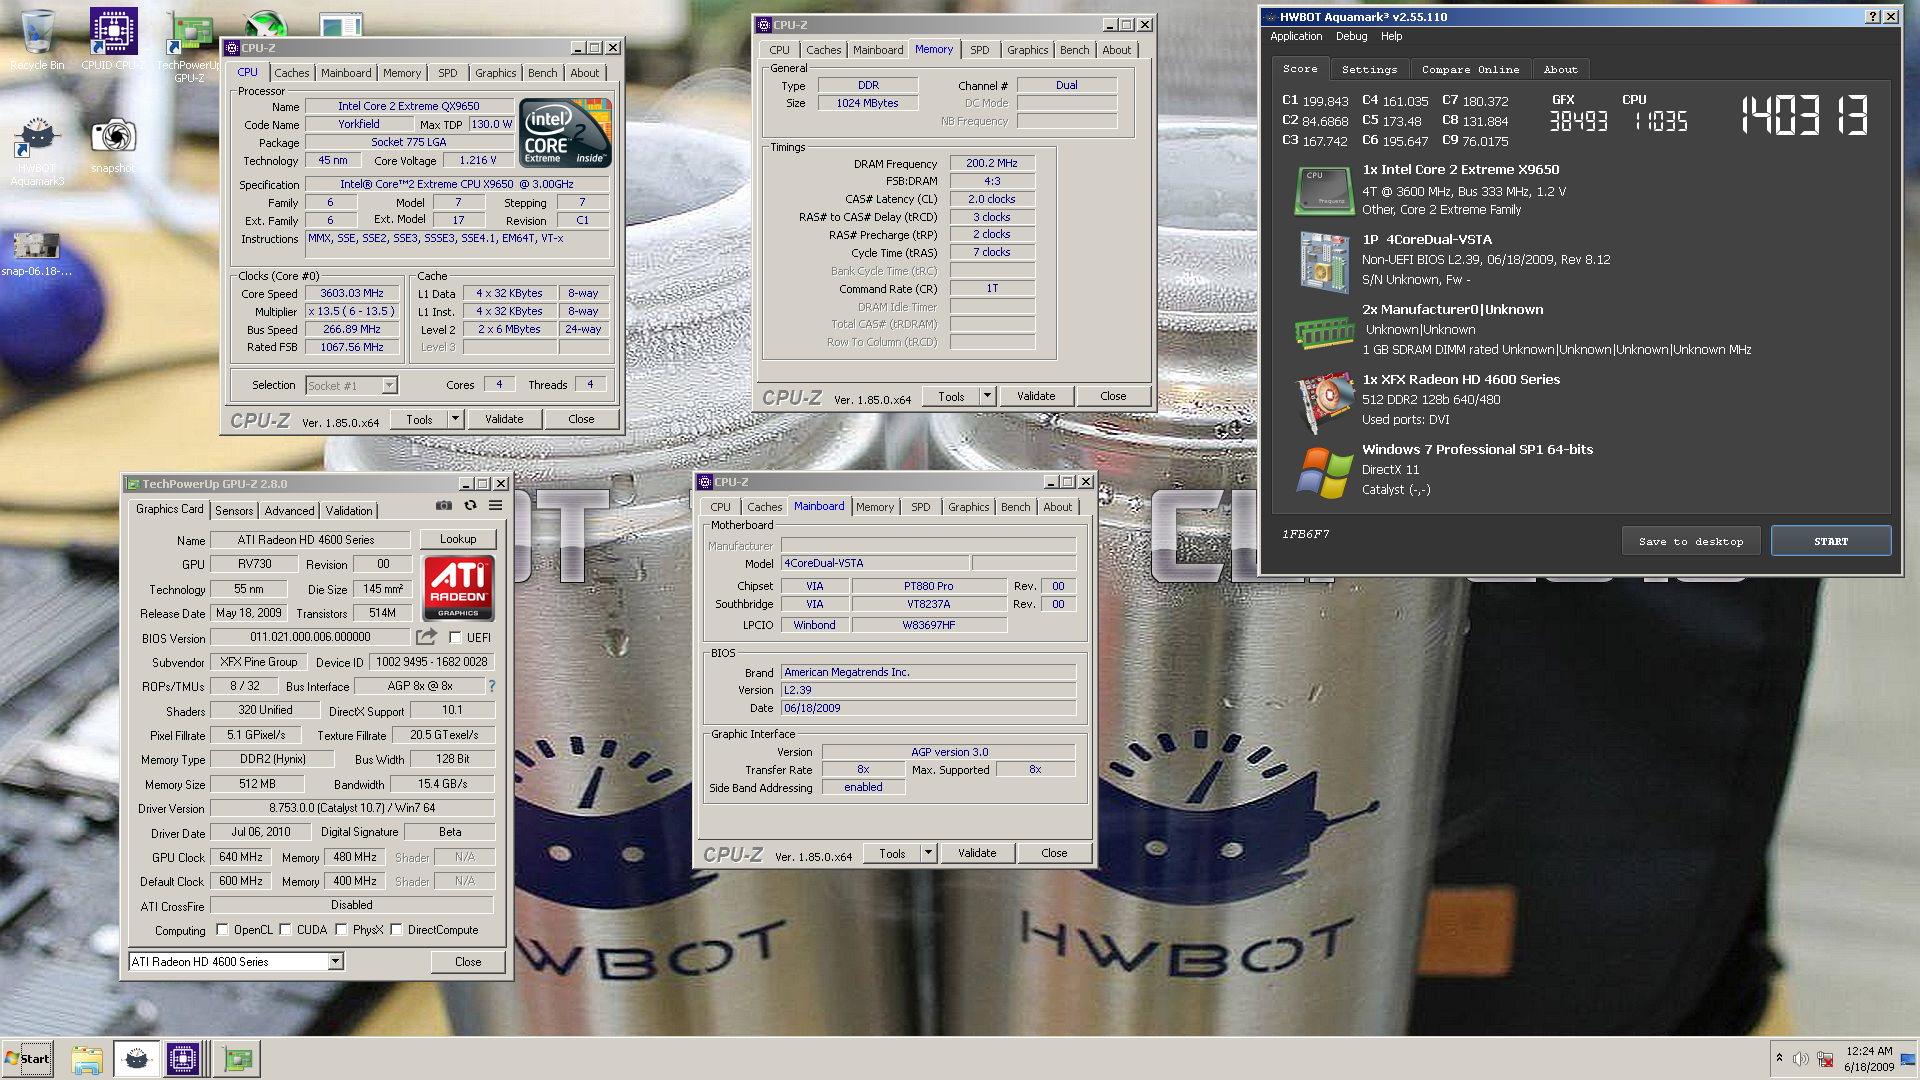Screen dimensions: 1920x1080
Task: Click the graphics card icon in Aquamark
Action: click(1324, 401)
